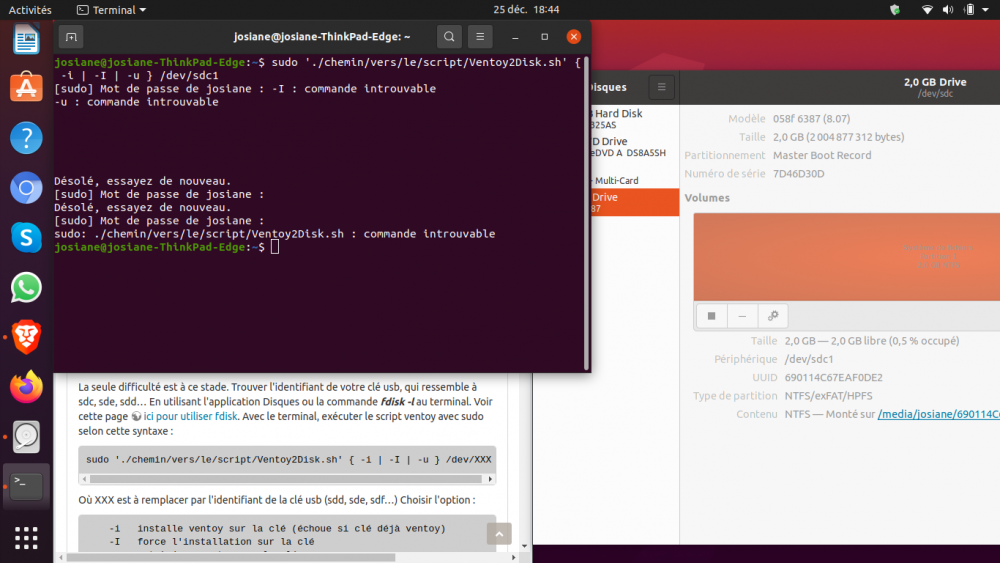Open the Terminal app menu in top bar
This screenshot has height=563, width=1000.
(111, 10)
